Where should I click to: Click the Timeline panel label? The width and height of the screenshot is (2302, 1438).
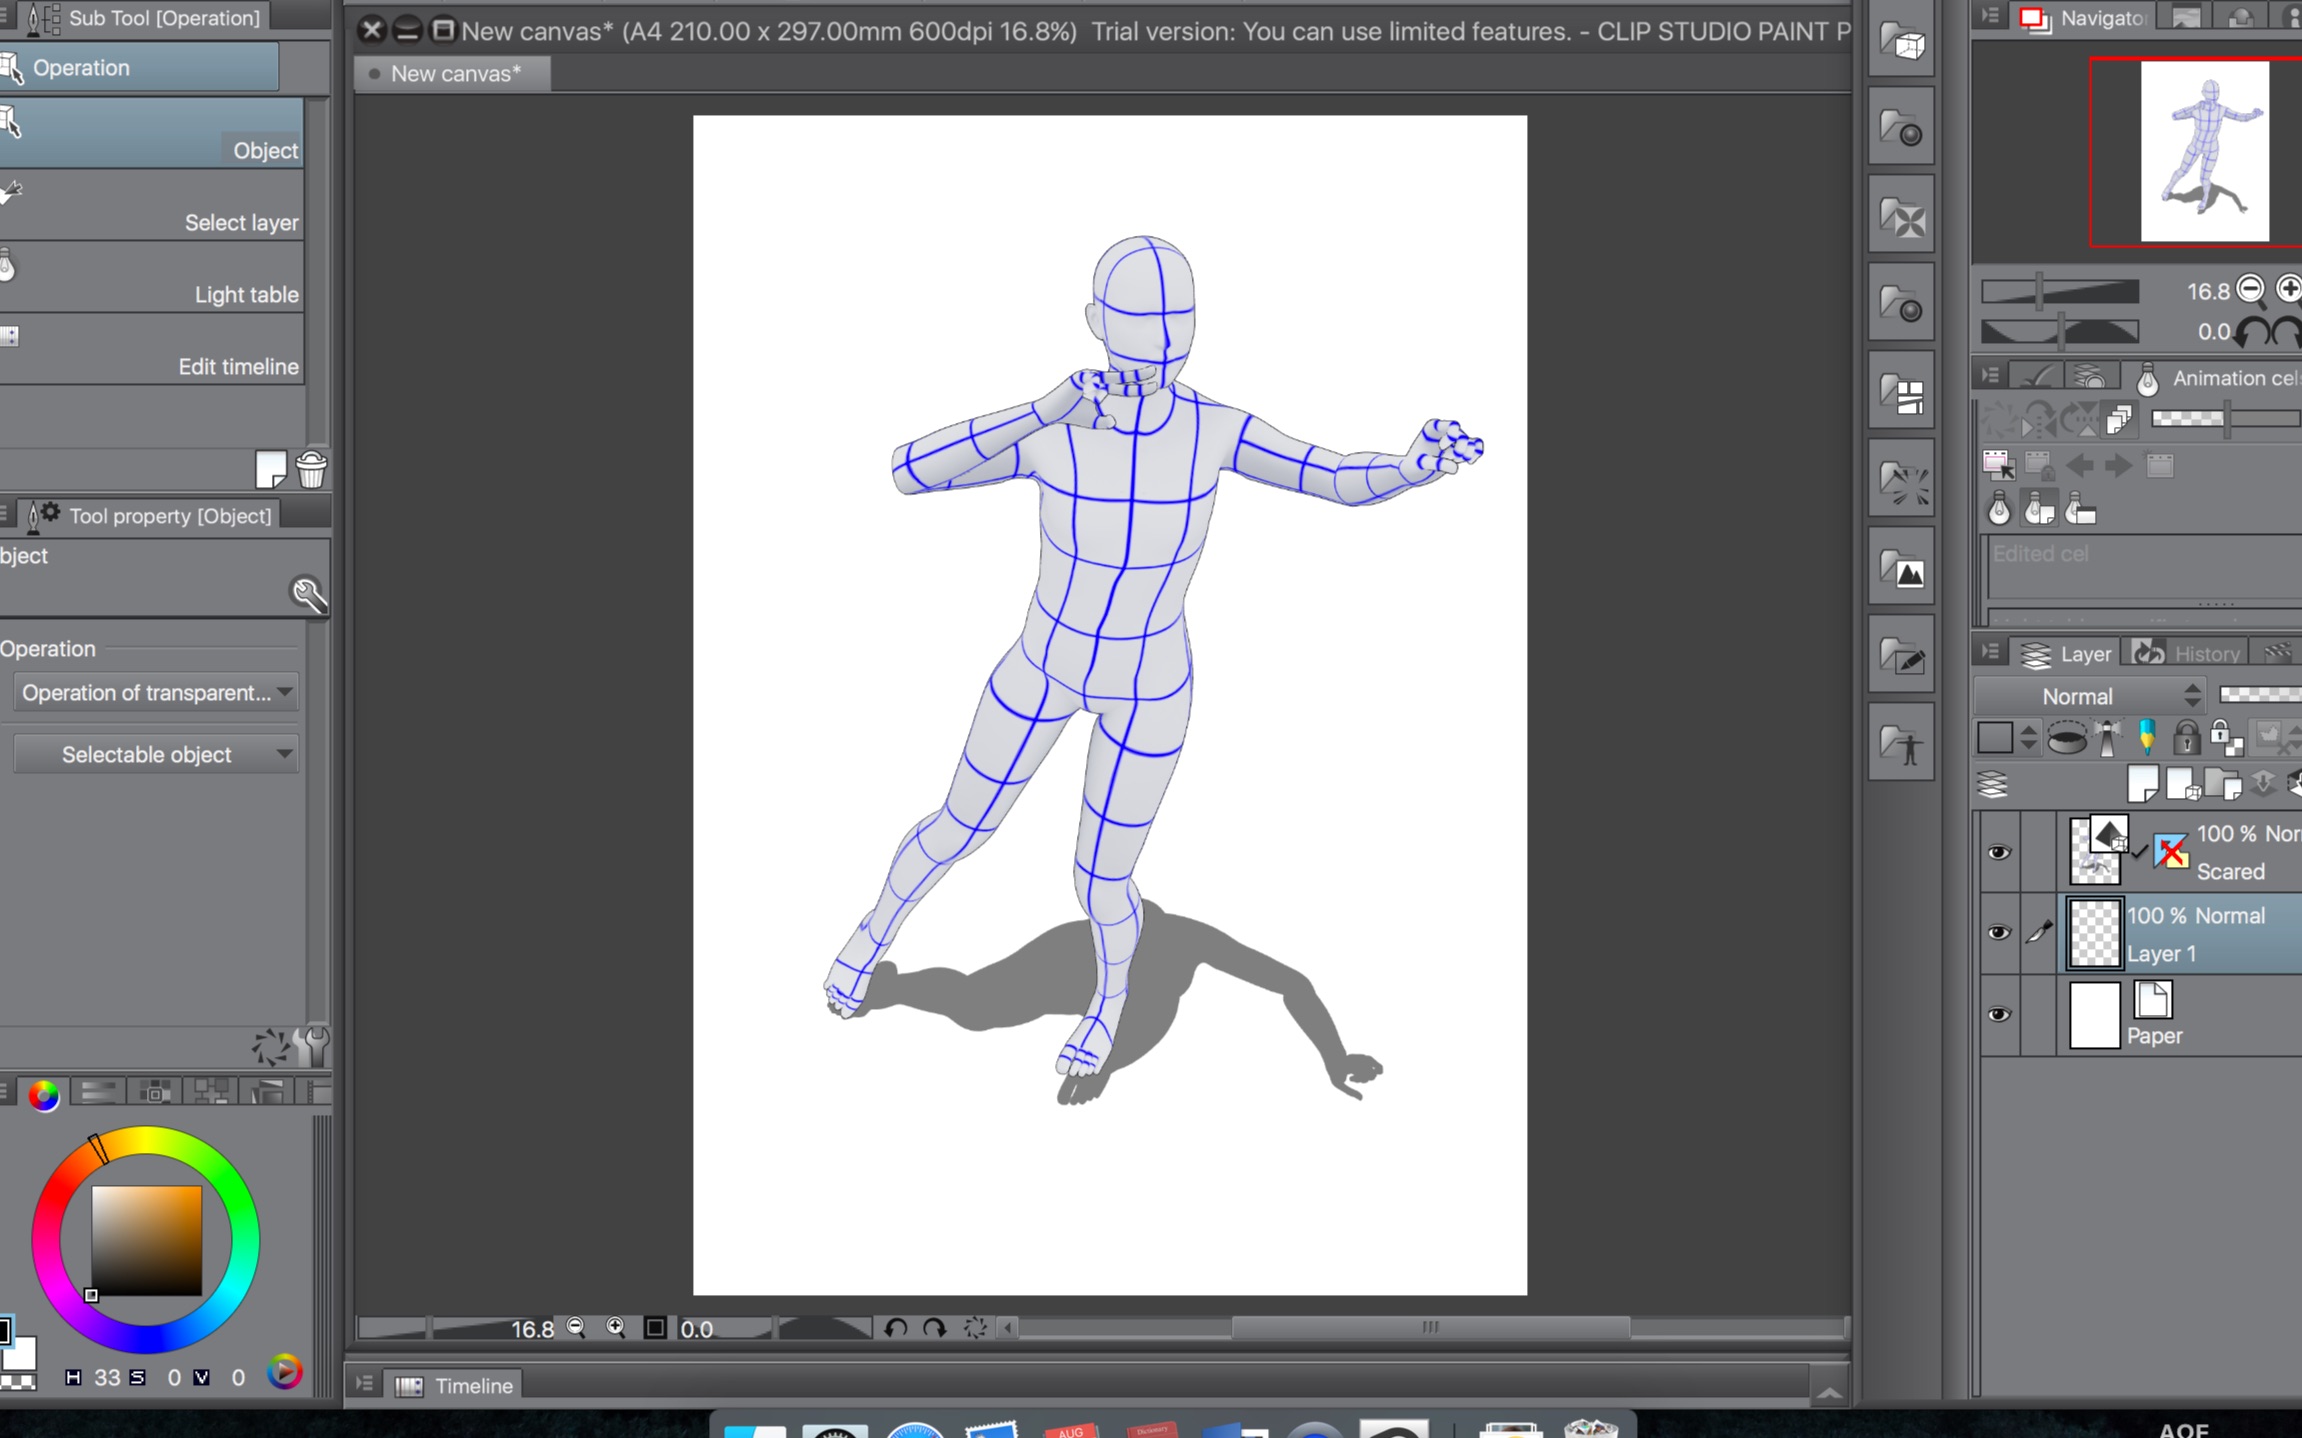click(472, 1385)
